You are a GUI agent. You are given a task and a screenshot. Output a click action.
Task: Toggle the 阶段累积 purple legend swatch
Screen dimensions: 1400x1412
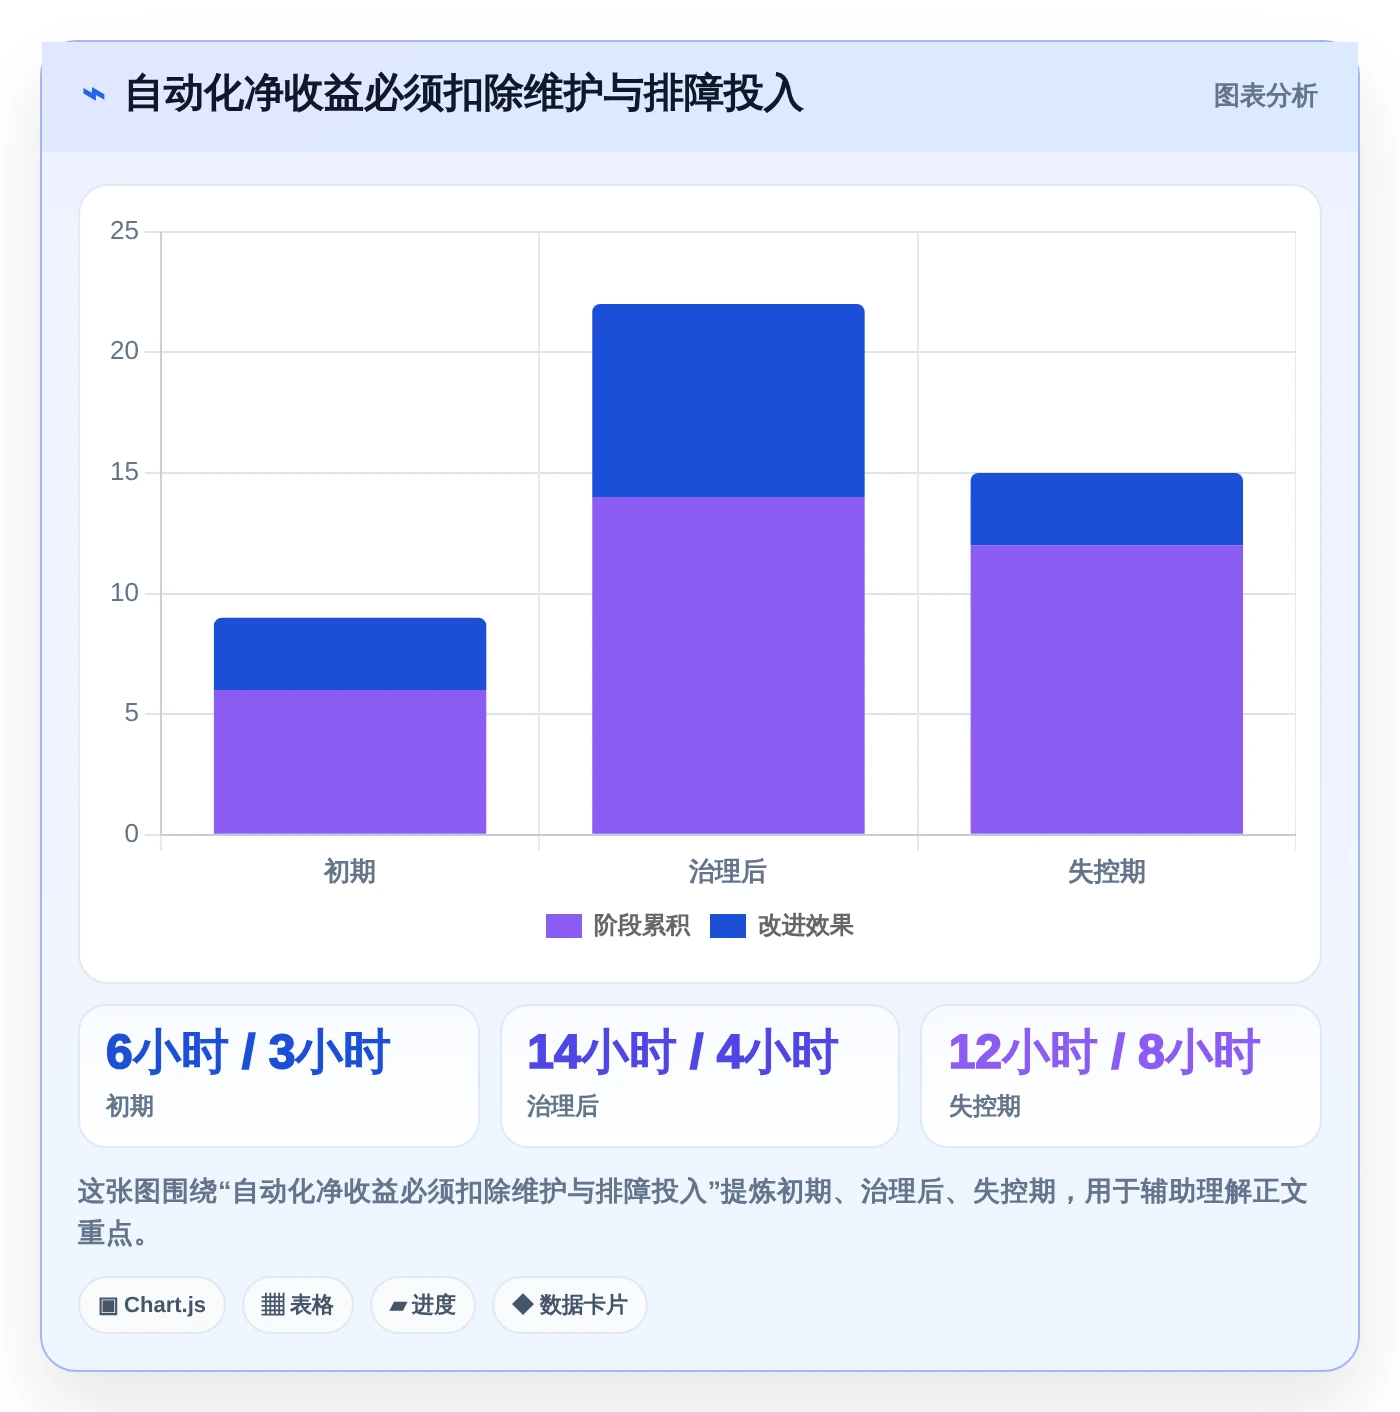click(x=563, y=926)
